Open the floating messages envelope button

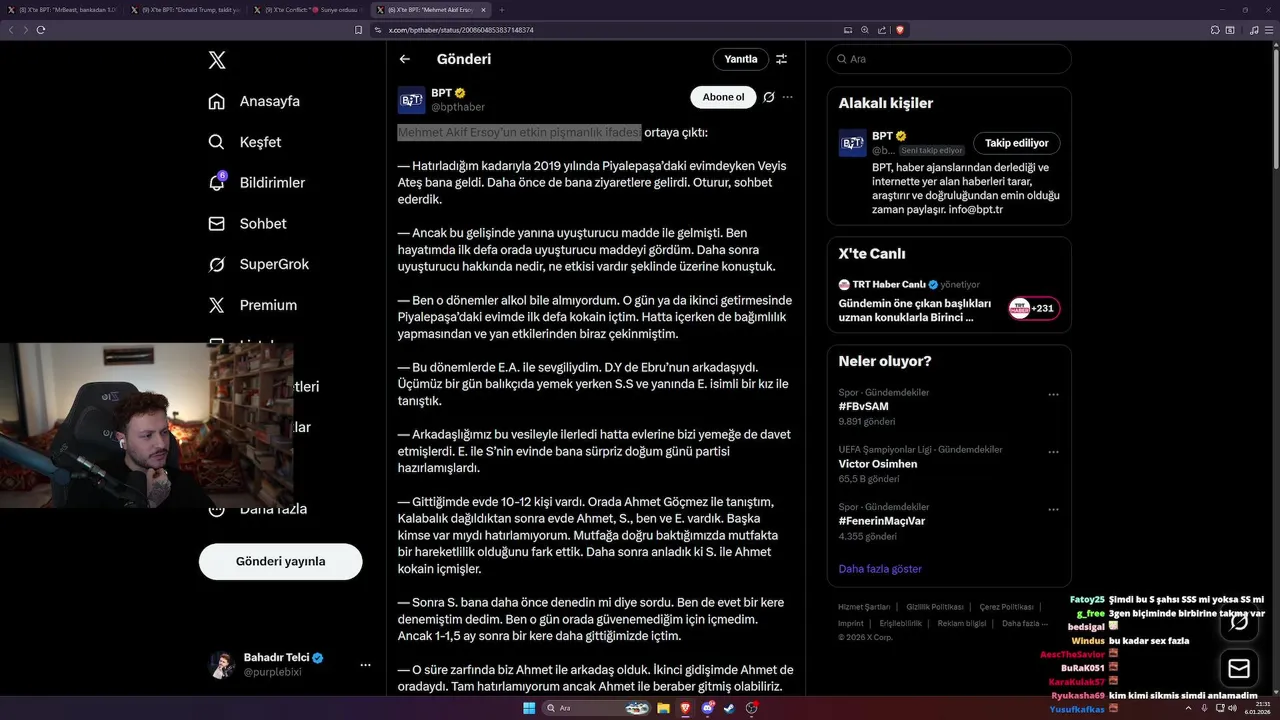click(1239, 668)
